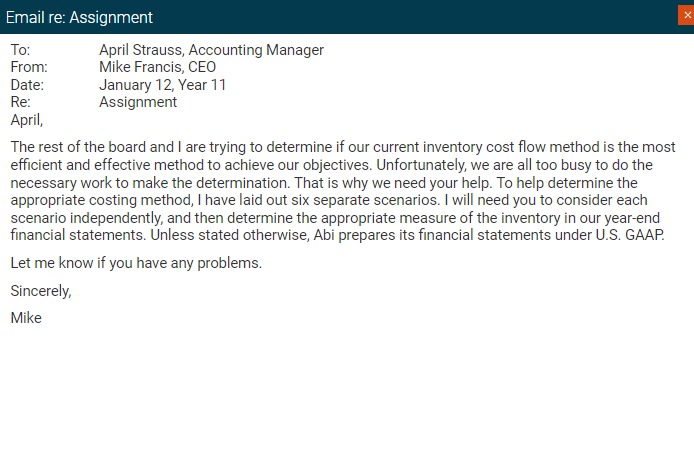Click 'Let me know if you have any problems'
The image size is (694, 463).
[136, 263]
